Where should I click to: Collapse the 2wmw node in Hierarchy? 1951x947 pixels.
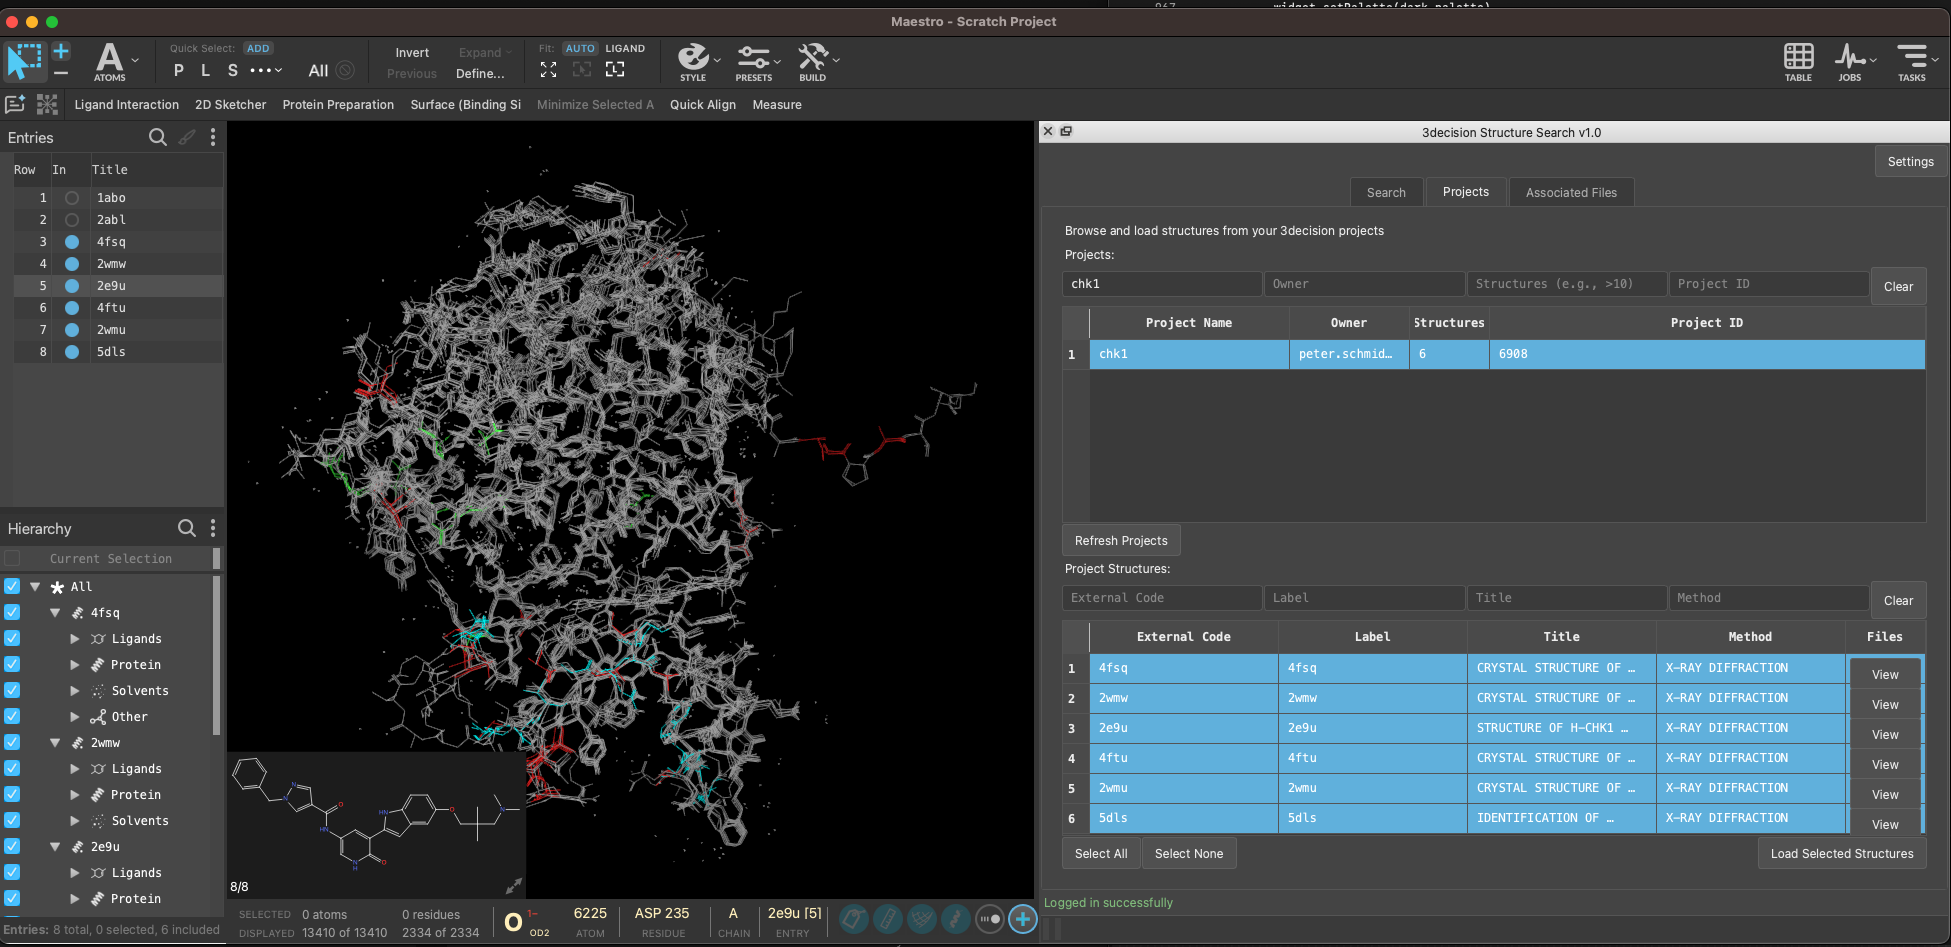click(x=55, y=743)
